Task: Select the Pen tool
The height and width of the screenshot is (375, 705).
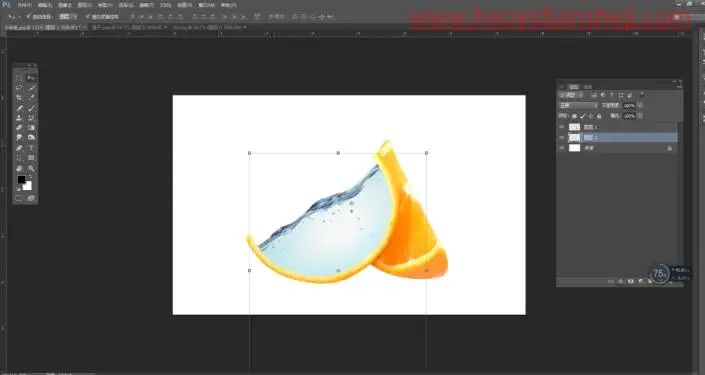Action: point(19,148)
